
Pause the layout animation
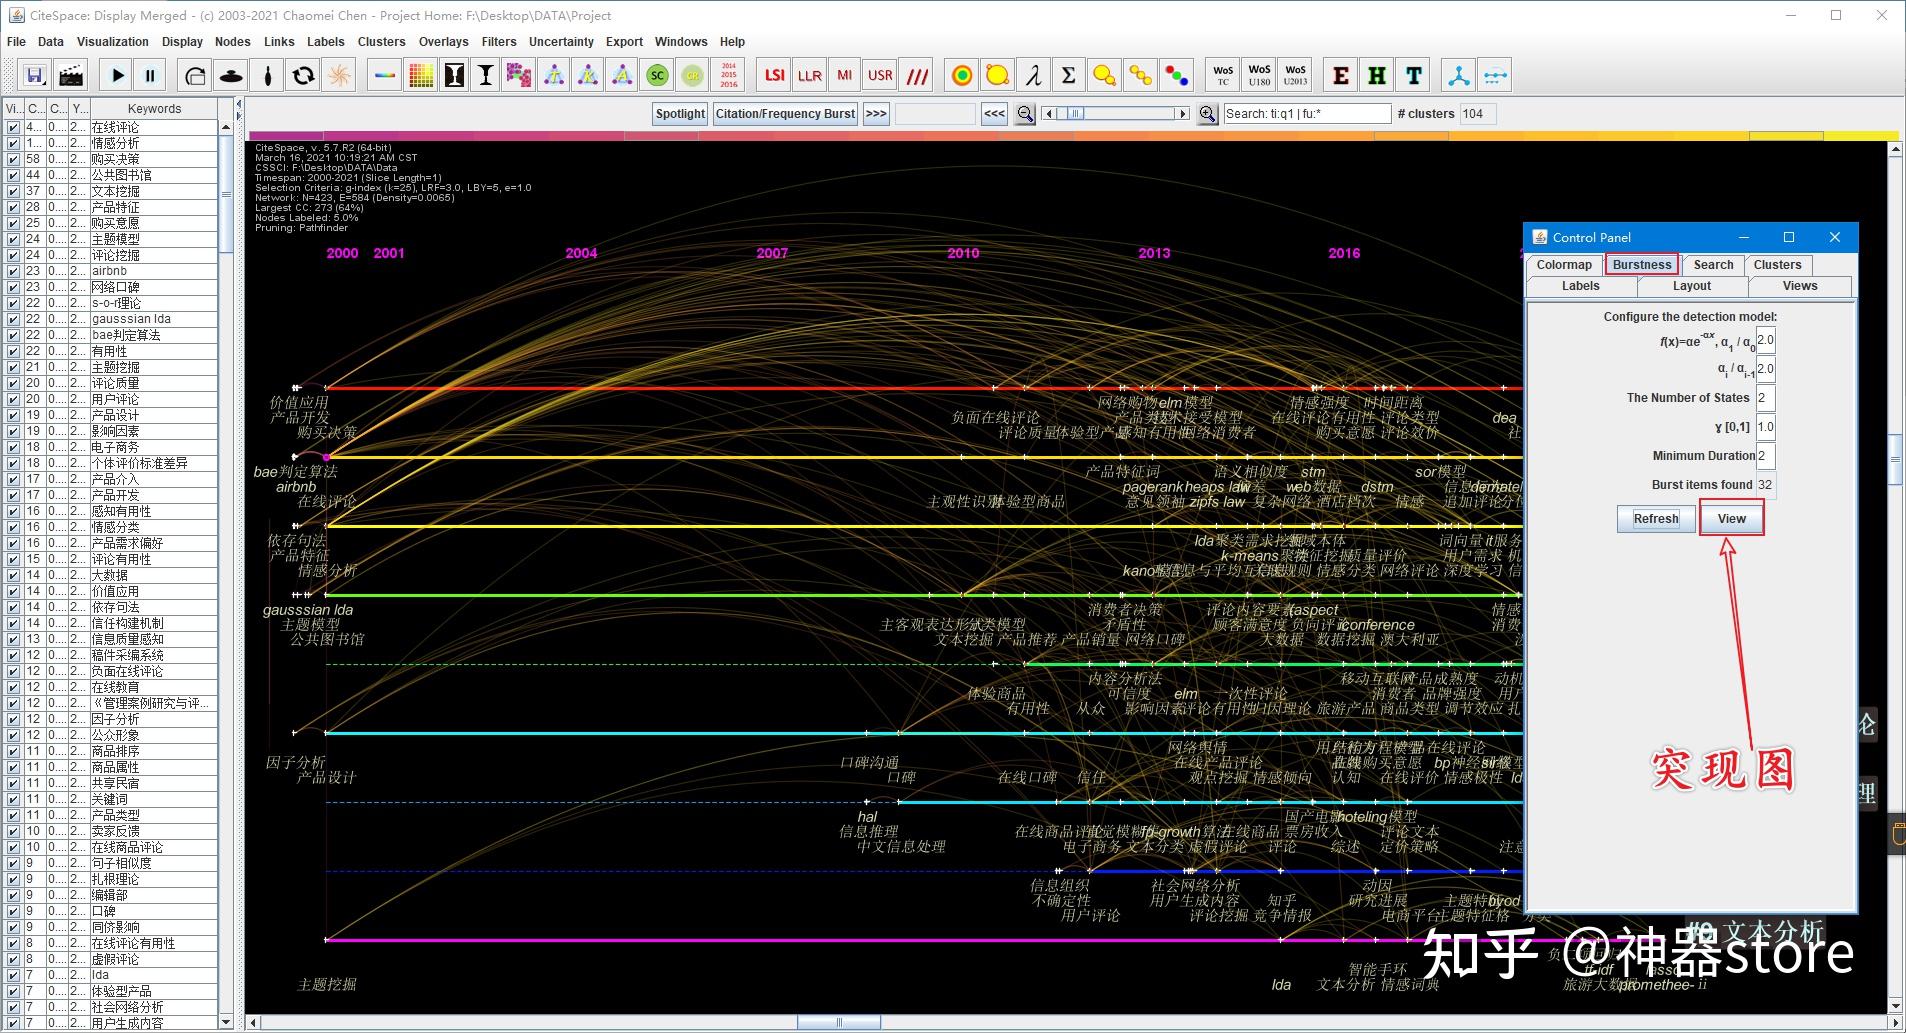tap(150, 75)
